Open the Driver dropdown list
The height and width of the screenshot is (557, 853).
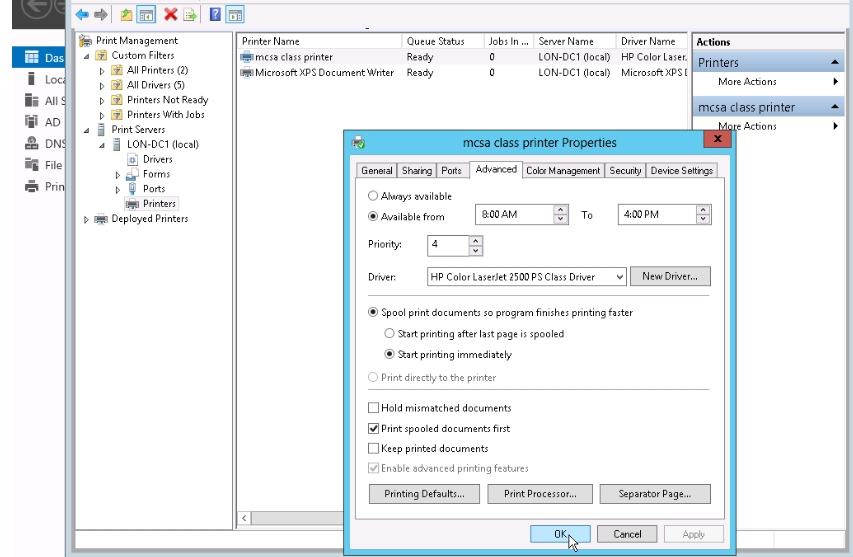(620, 277)
